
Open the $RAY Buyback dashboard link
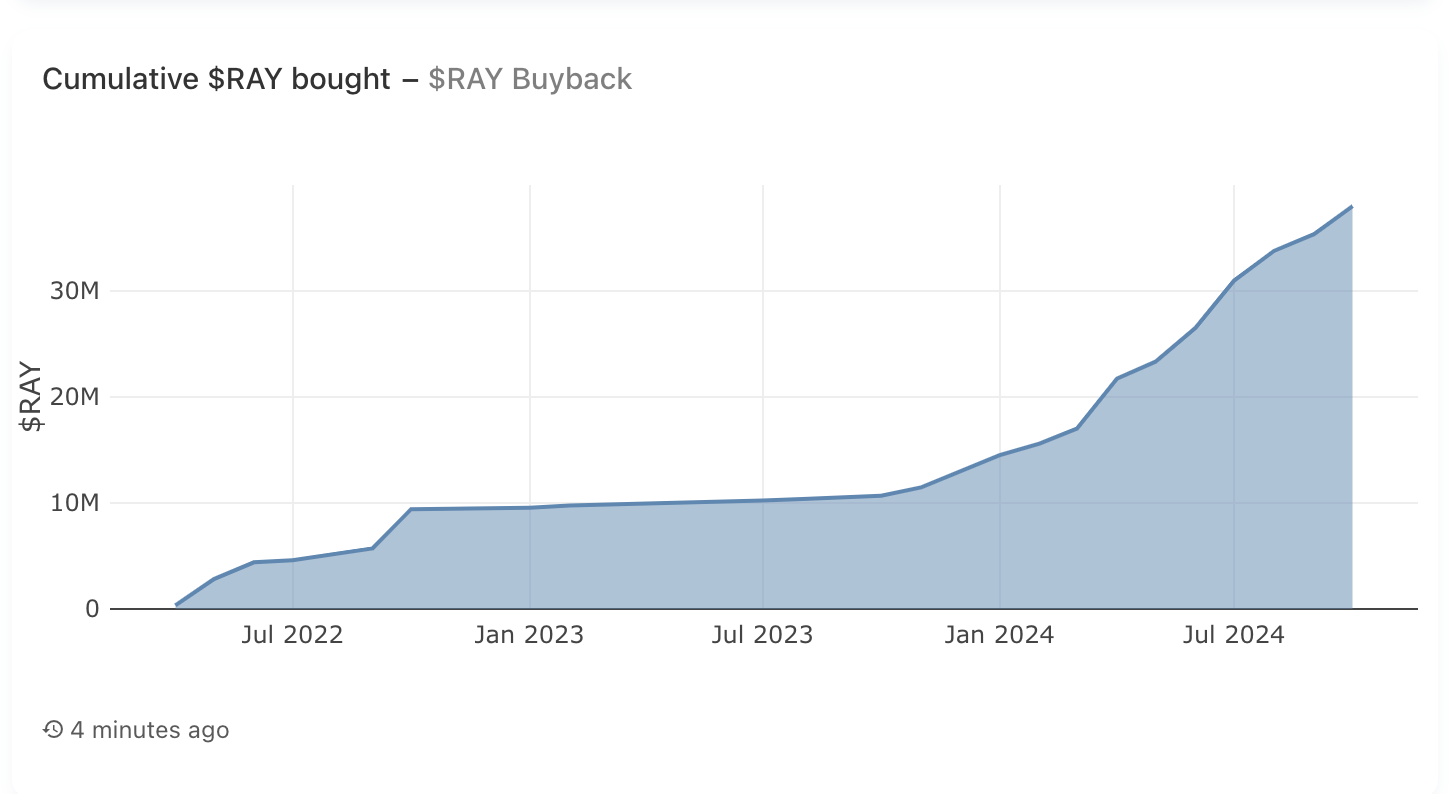coord(530,79)
